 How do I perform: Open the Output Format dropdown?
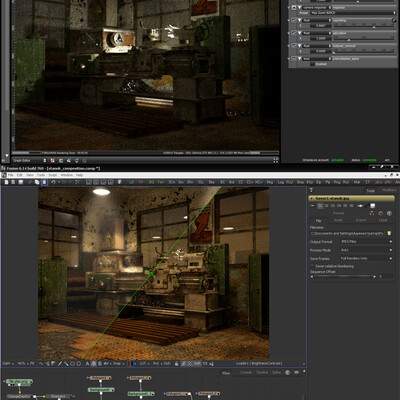[x=366, y=242]
